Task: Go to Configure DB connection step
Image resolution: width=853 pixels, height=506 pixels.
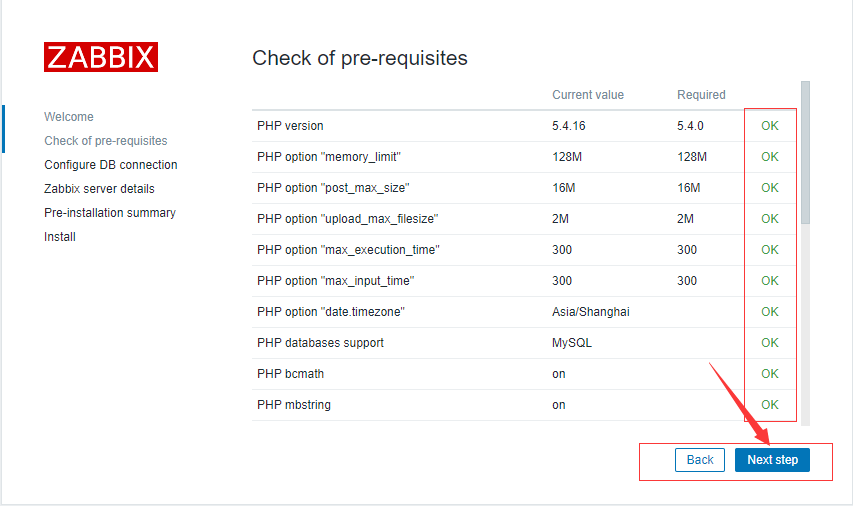Action: point(110,165)
